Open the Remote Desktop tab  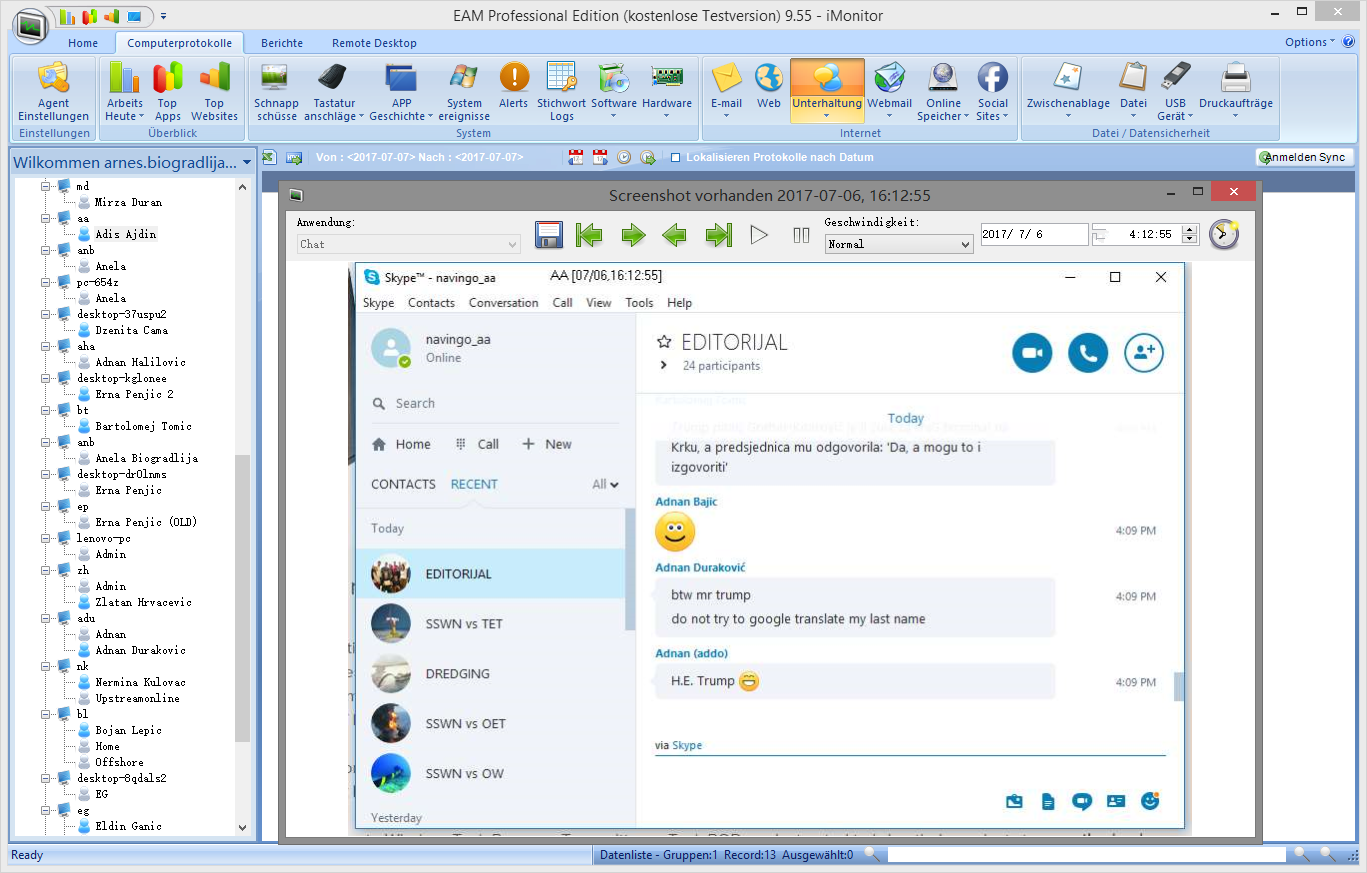click(x=374, y=43)
